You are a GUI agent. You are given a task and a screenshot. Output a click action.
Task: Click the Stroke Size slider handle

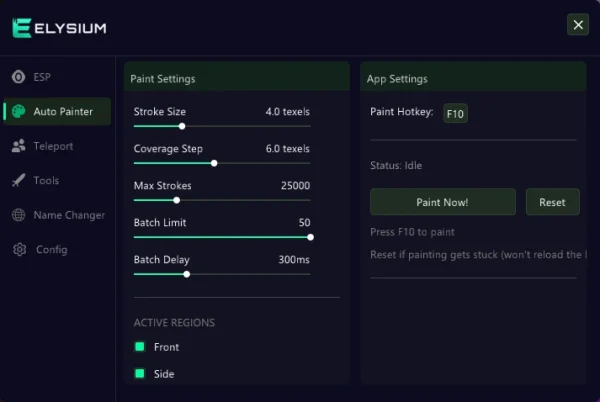[182, 126]
